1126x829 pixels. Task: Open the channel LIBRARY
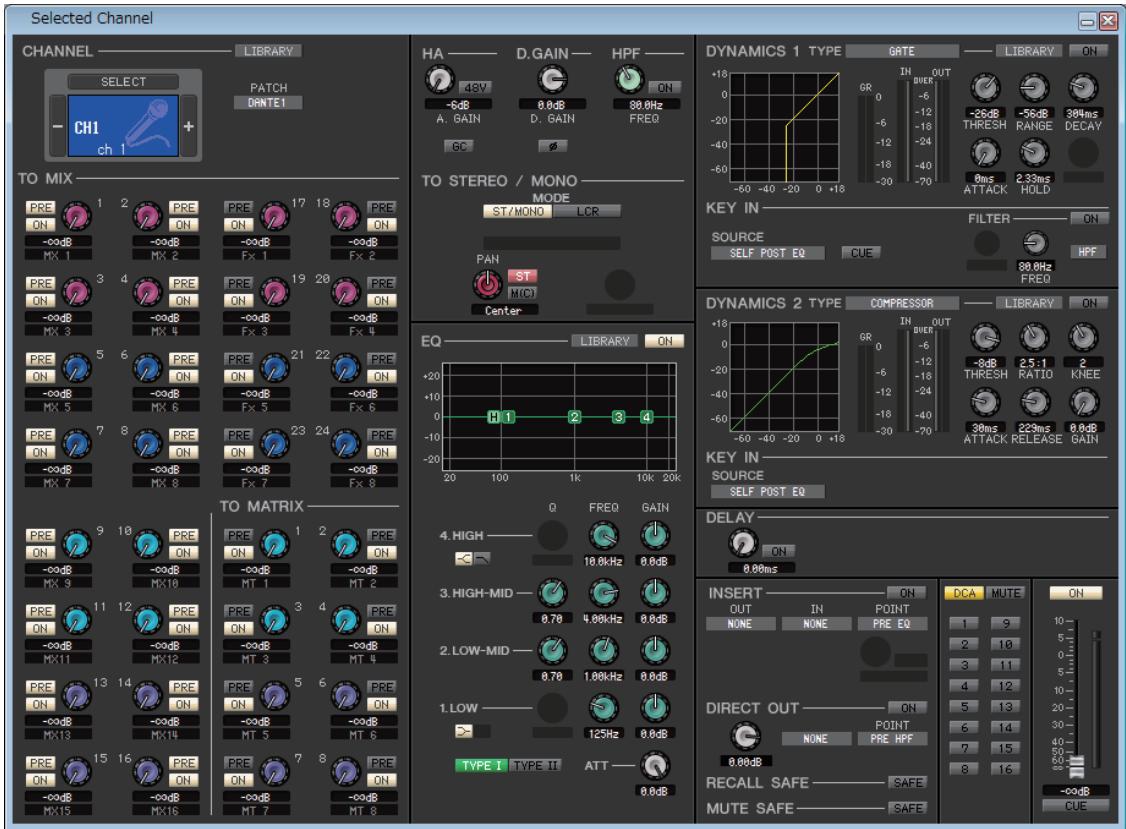[268, 51]
